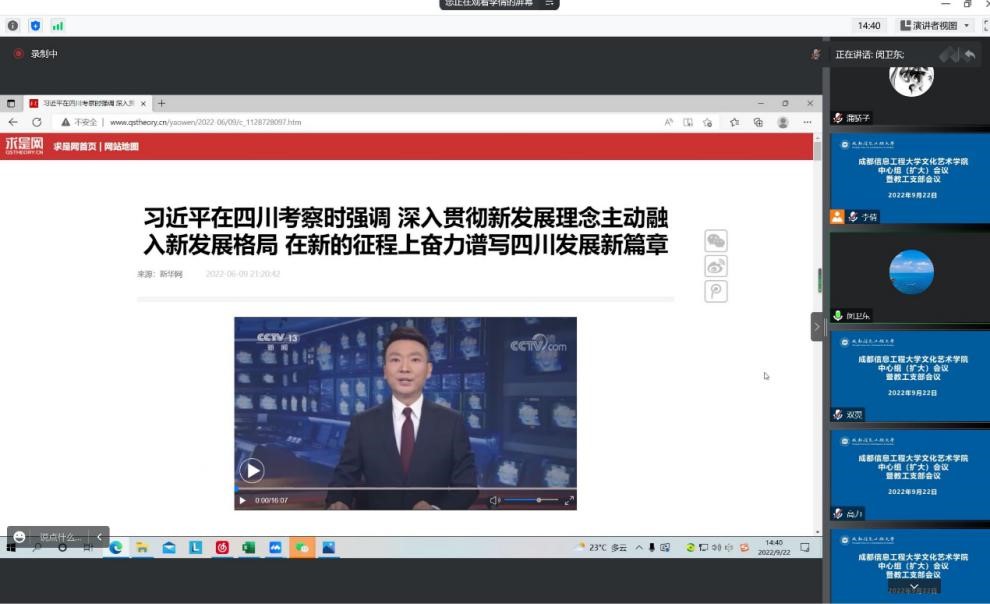Screen dimensions: 990x604
Task: Mute the video speaker icon
Action: 494,500
